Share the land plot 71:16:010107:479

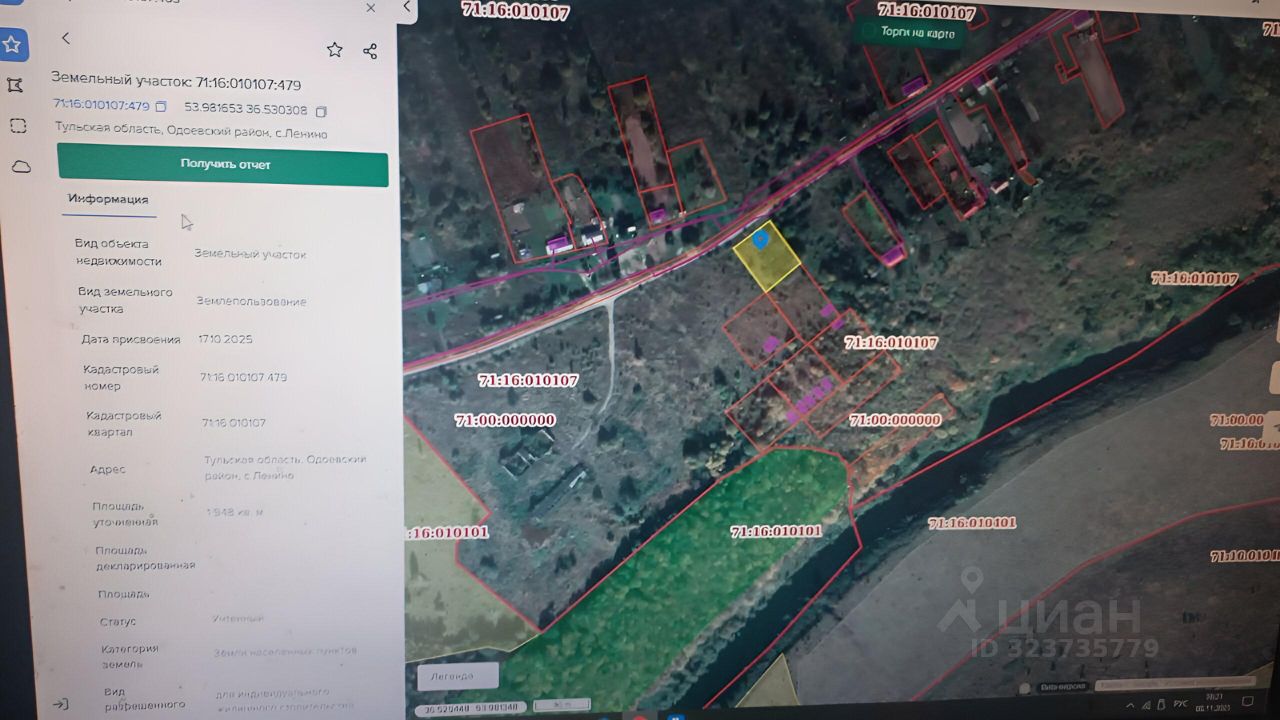click(x=370, y=51)
